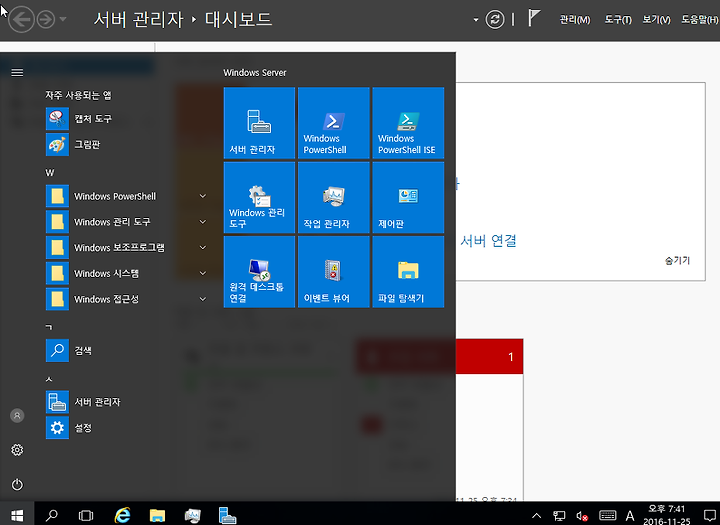This screenshot has height=525, width=720.
Task: Open File Explorer from the taskbar
Action: (157, 515)
